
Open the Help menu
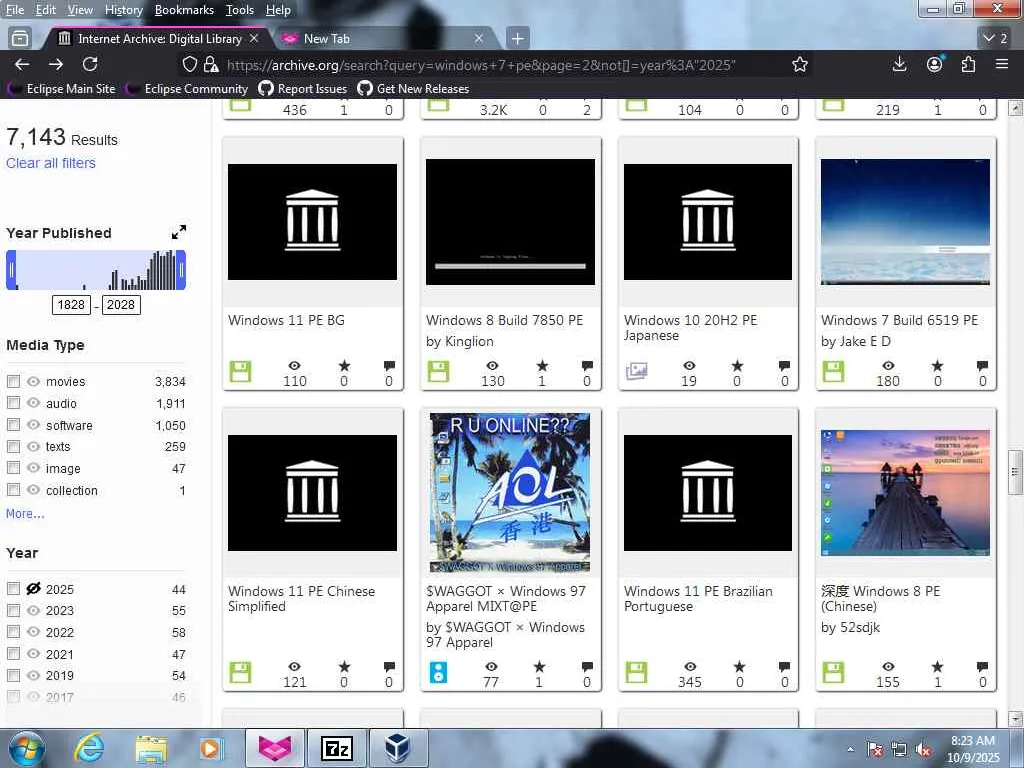278,10
